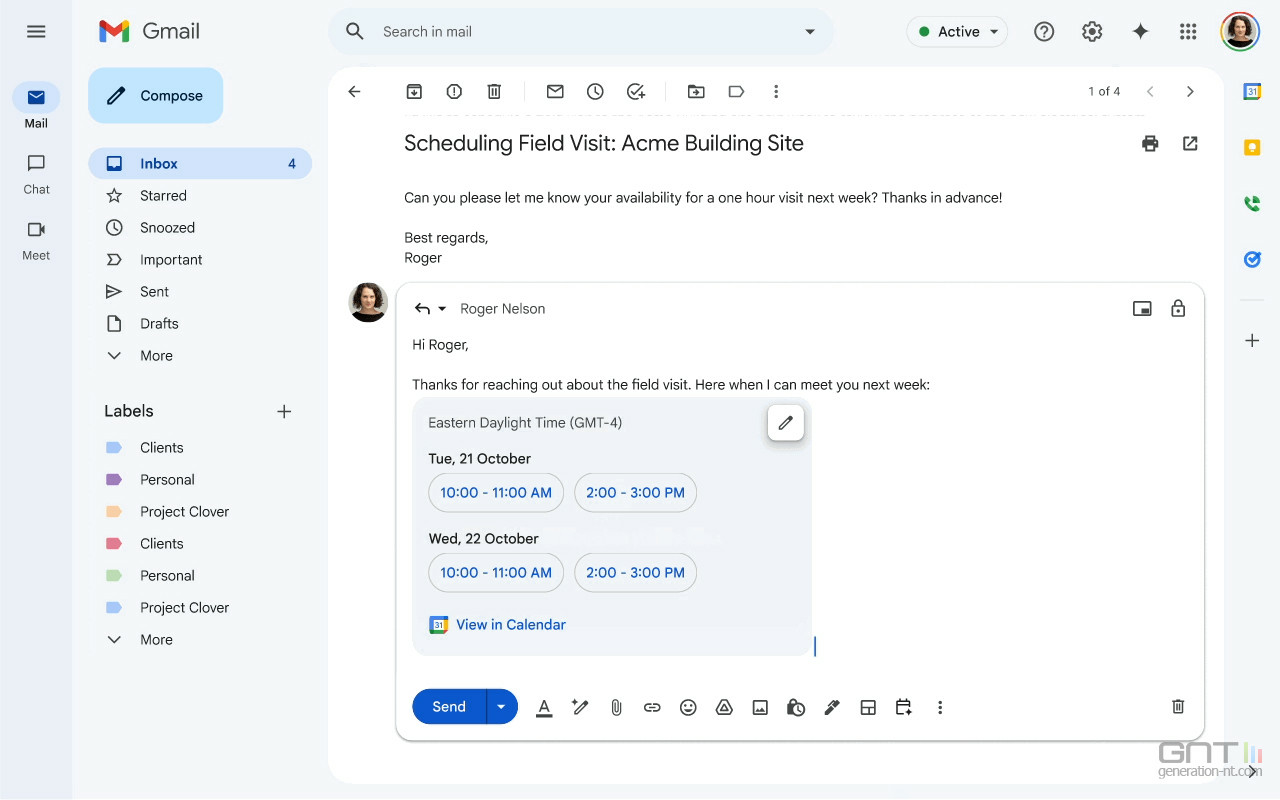The image size is (1280, 800).
Task: Click the Report spam icon
Action: [x=454, y=91]
